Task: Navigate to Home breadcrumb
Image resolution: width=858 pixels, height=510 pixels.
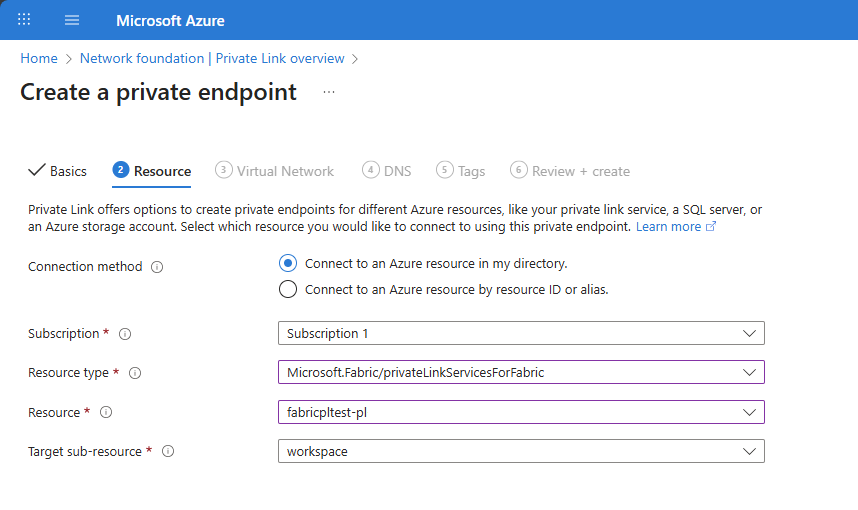Action: pyautogui.click(x=39, y=59)
